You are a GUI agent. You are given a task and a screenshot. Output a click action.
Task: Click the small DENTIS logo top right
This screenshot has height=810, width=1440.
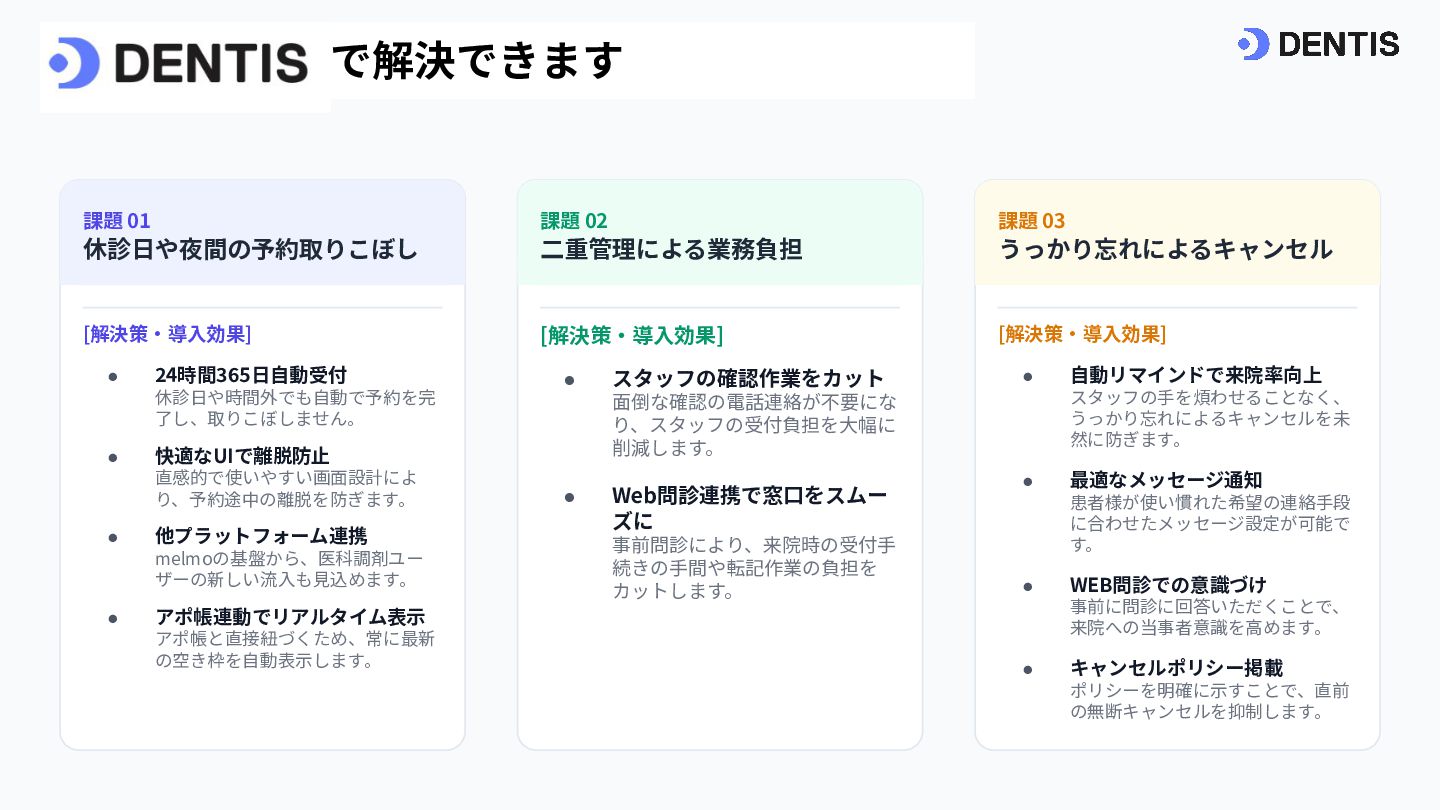tap(1318, 44)
